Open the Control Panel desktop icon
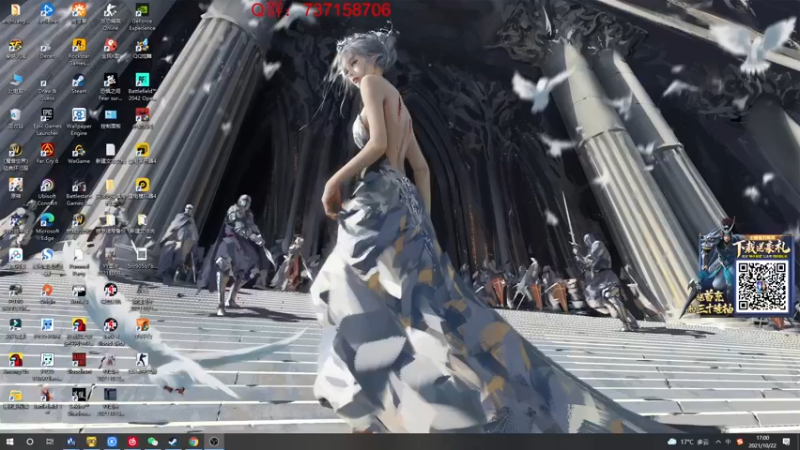The width and height of the screenshot is (800, 450). click(x=110, y=118)
